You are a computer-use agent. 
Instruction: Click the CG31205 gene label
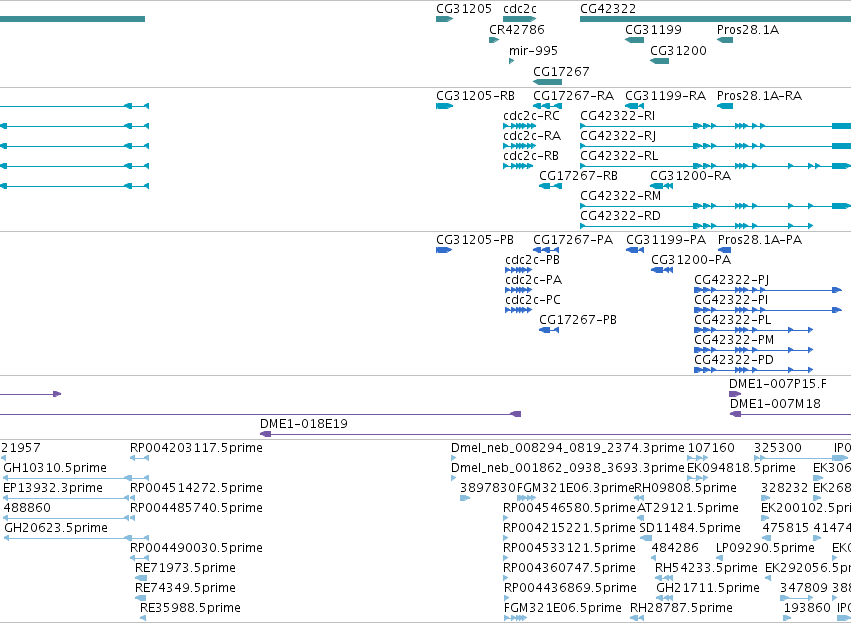coord(464,9)
